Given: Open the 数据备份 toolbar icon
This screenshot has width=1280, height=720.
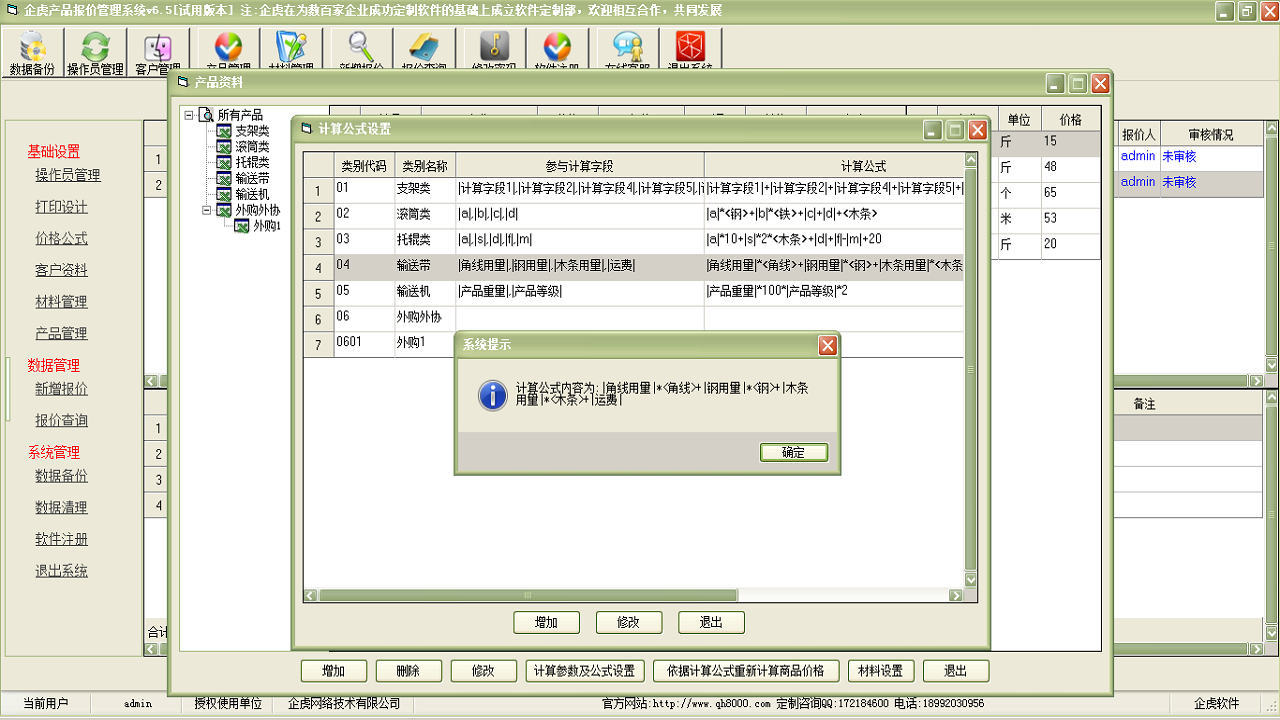Looking at the screenshot, I should click(x=31, y=48).
